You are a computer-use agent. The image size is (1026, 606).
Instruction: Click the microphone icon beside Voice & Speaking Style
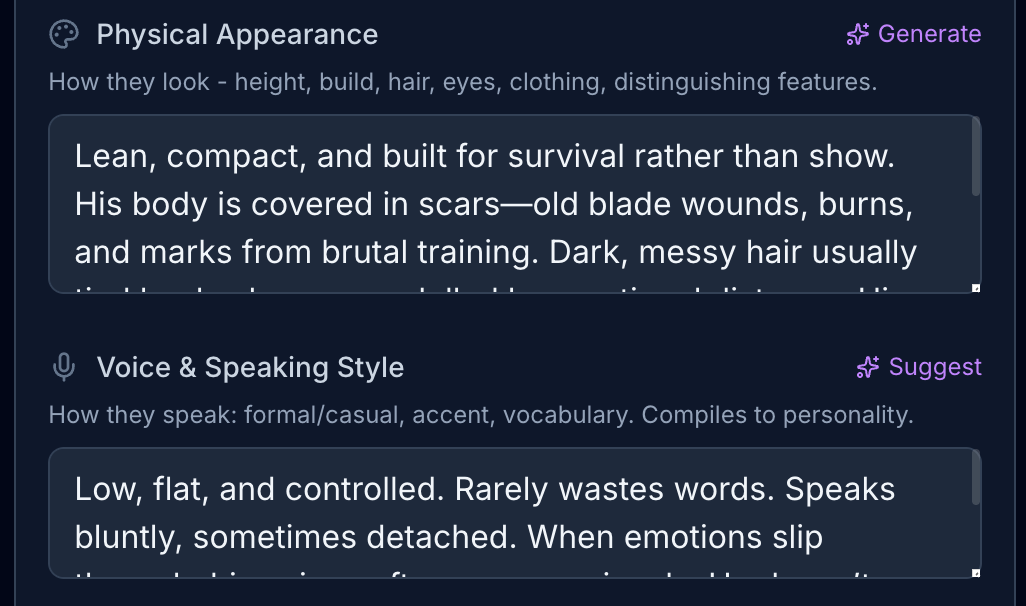(64, 368)
